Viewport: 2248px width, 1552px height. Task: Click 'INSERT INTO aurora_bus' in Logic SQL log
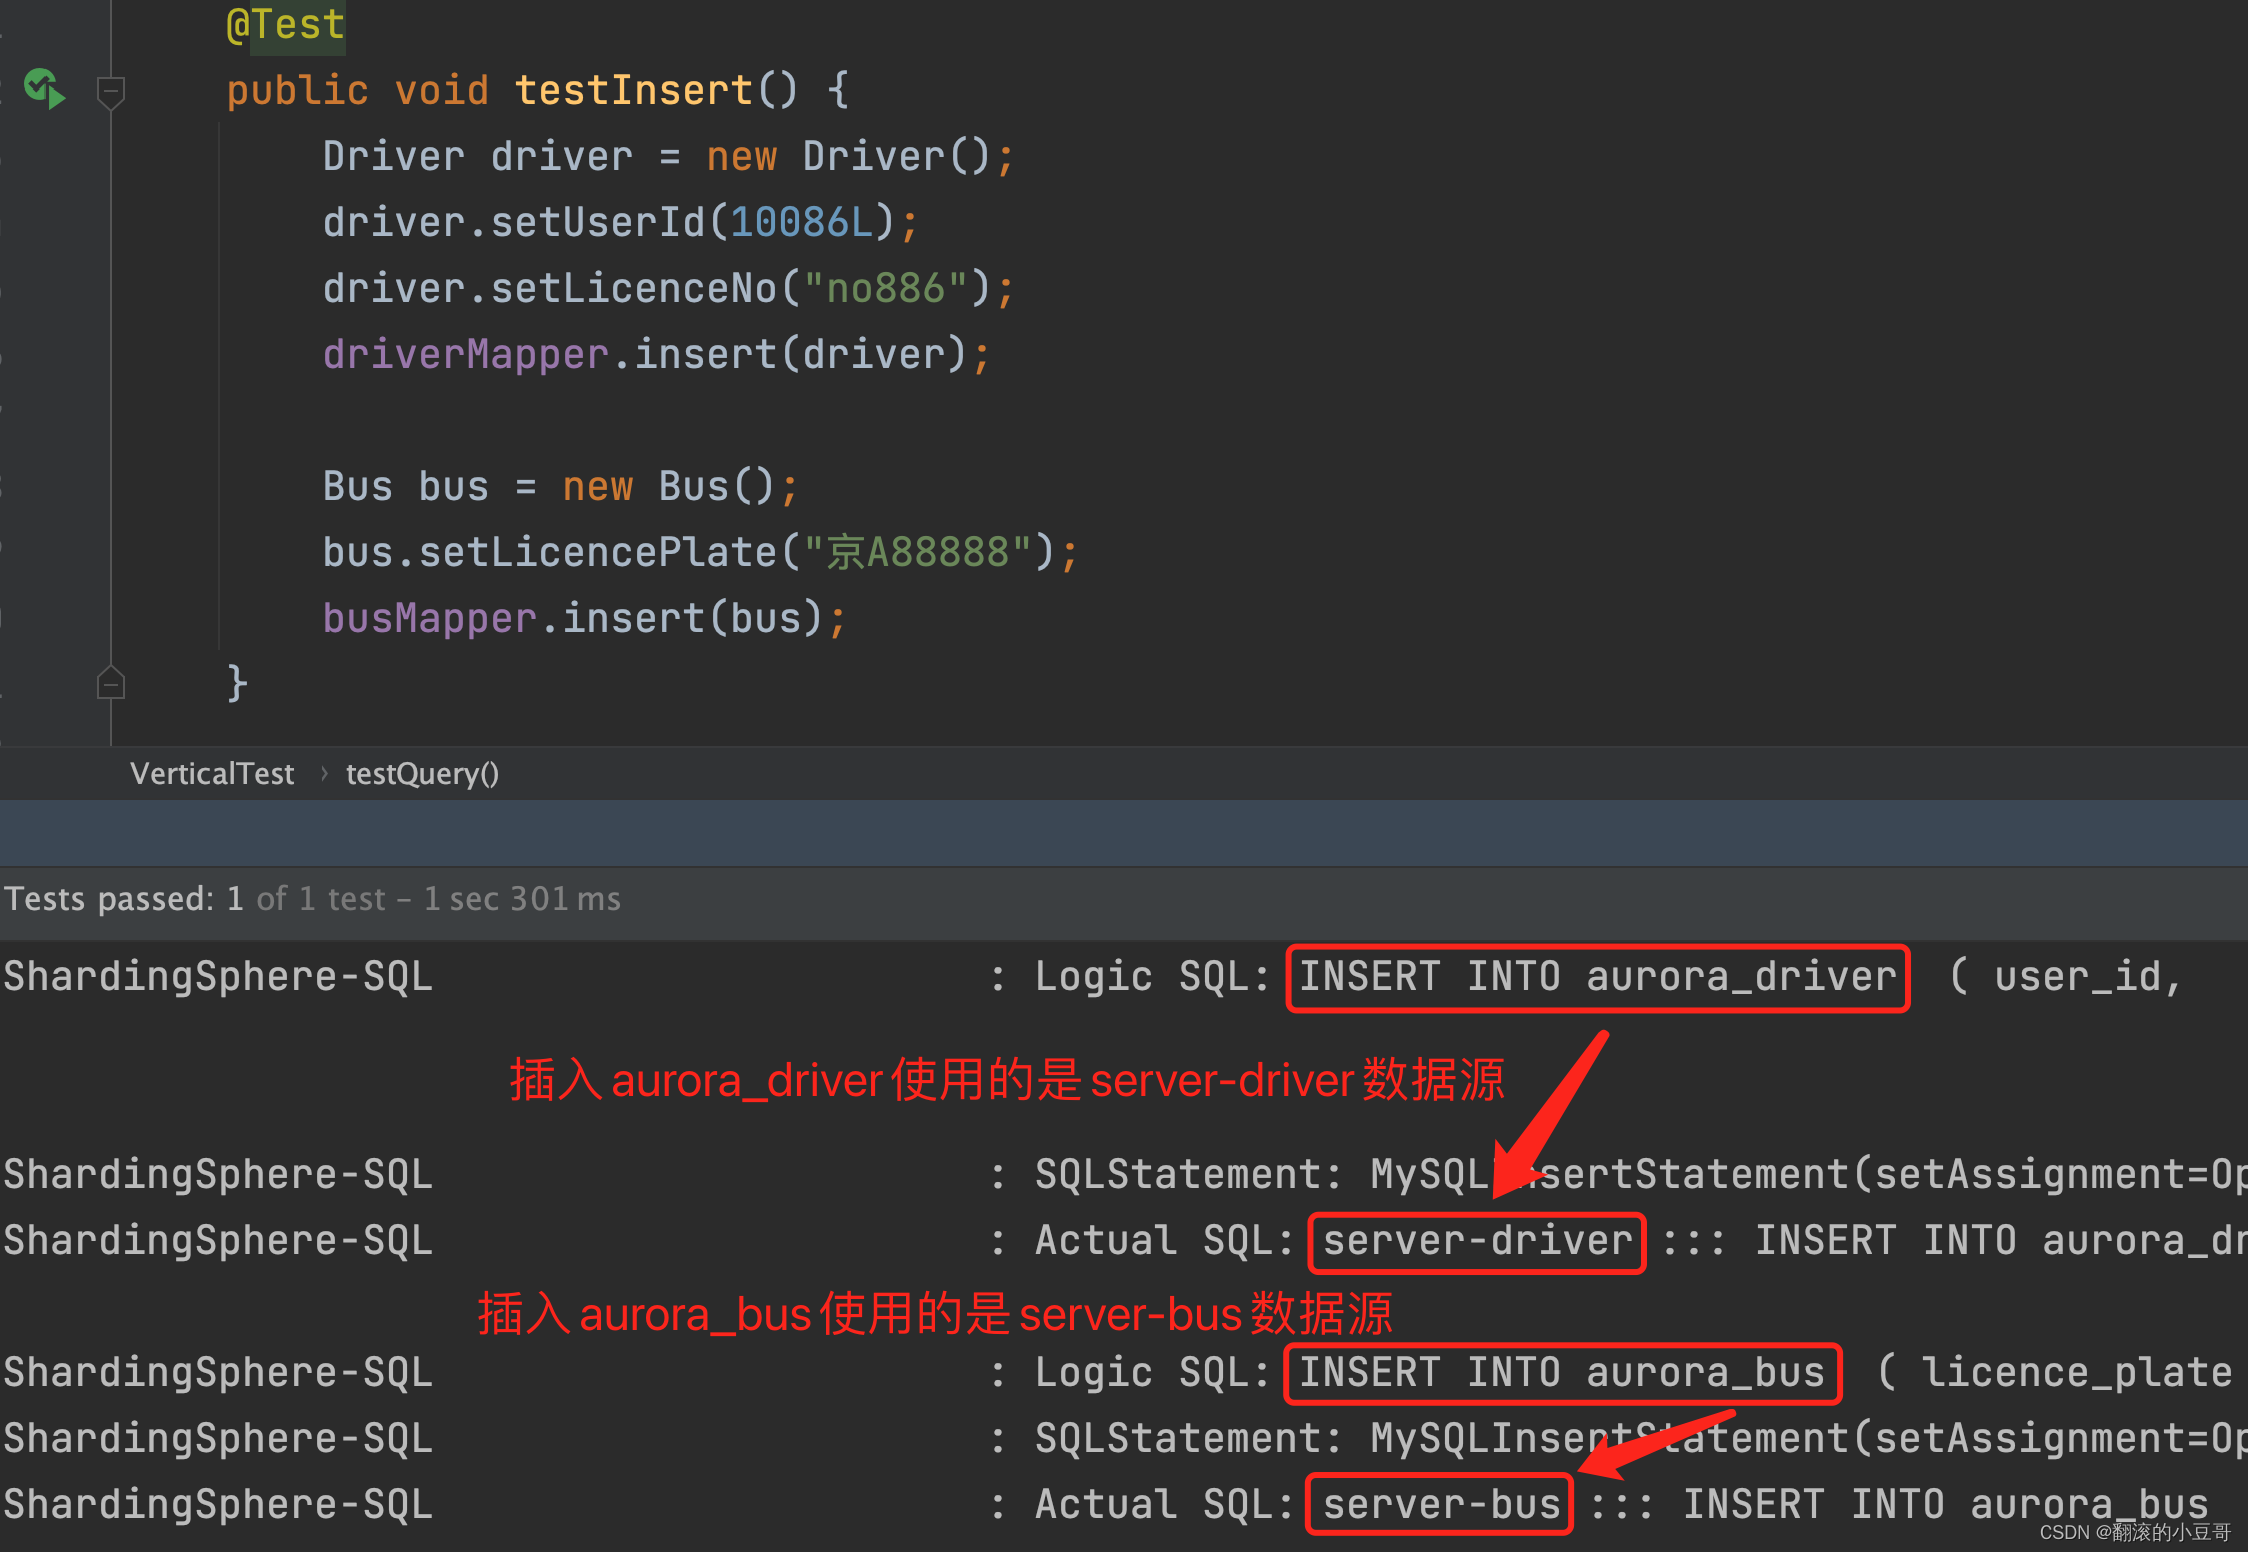pyautogui.click(x=1563, y=1373)
